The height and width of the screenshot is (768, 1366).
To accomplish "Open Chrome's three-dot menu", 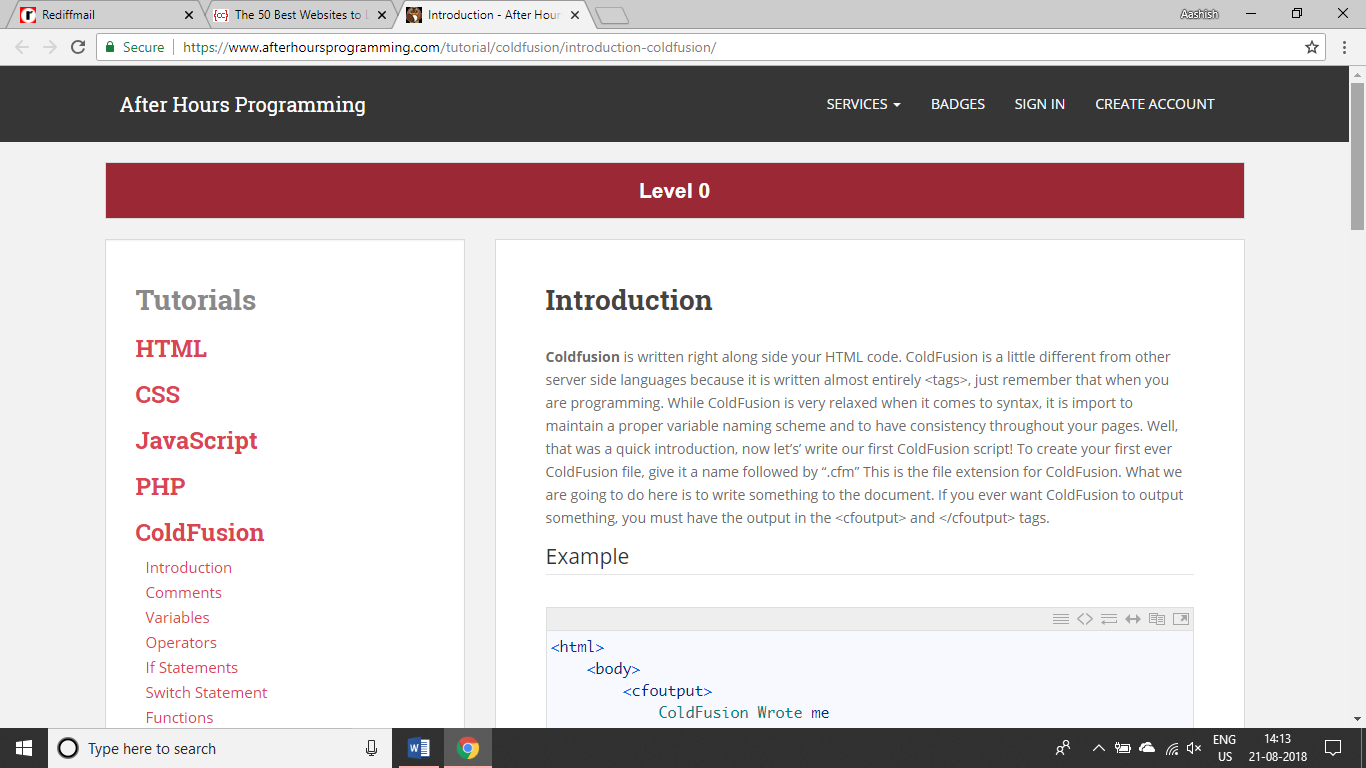I will click(1345, 47).
